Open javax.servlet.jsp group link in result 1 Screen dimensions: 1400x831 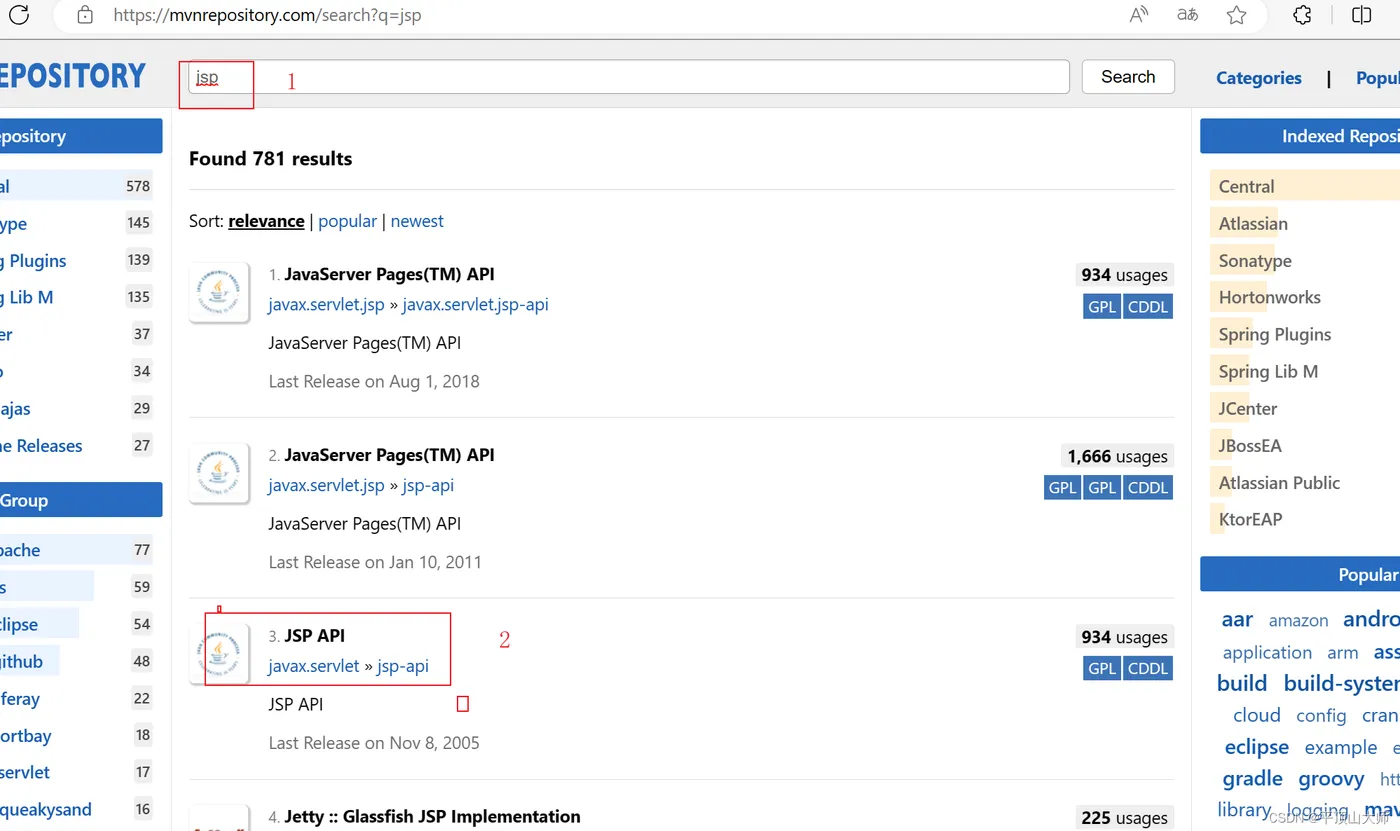click(x=326, y=304)
